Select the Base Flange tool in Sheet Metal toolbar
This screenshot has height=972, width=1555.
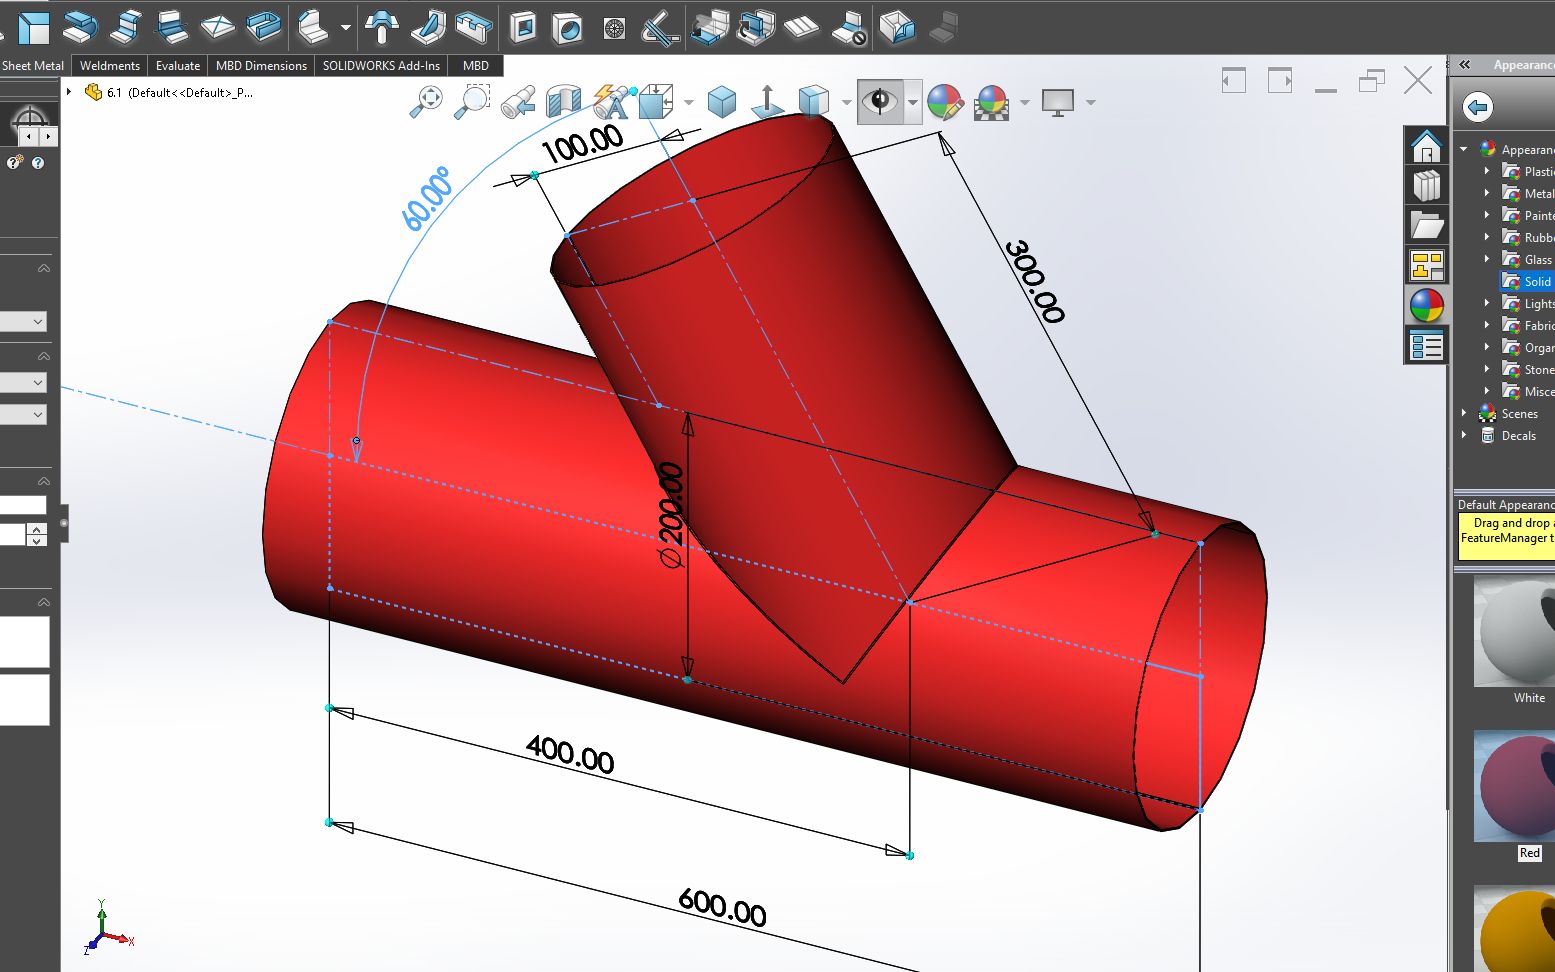tap(34, 28)
